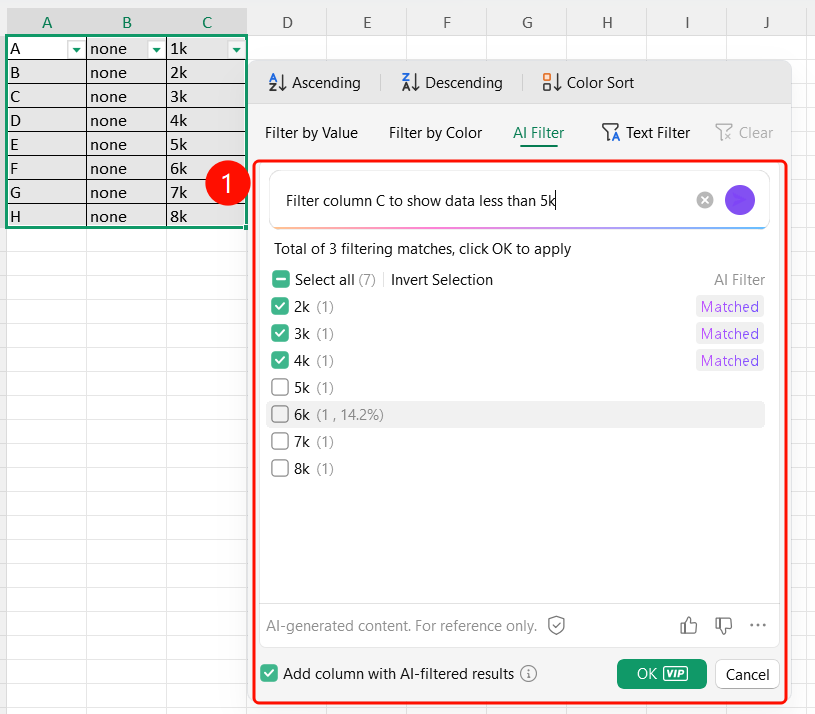Switch to the Filter by Color tab

pyautogui.click(x=436, y=133)
